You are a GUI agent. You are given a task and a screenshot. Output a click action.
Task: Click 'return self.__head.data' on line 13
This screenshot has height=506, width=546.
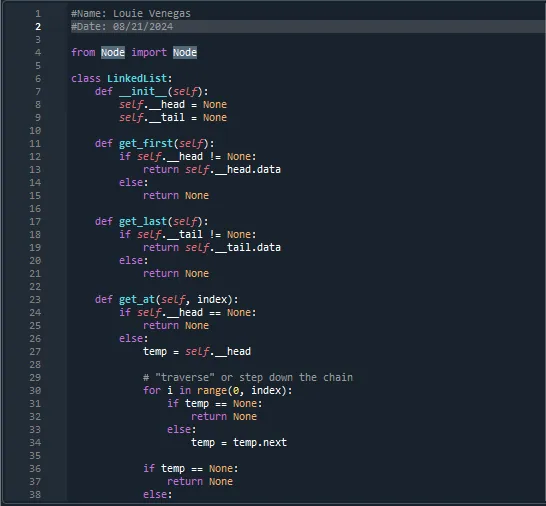[x=212, y=170]
